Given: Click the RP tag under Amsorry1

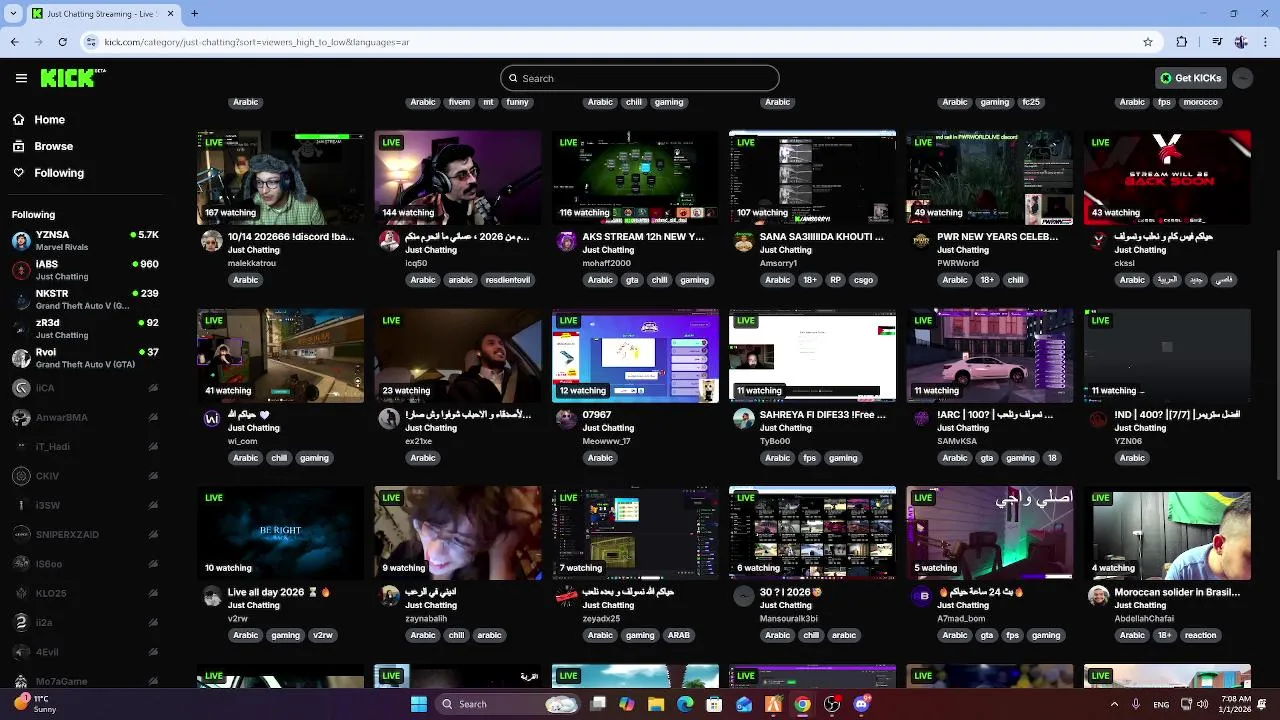Looking at the screenshot, I should pos(835,280).
